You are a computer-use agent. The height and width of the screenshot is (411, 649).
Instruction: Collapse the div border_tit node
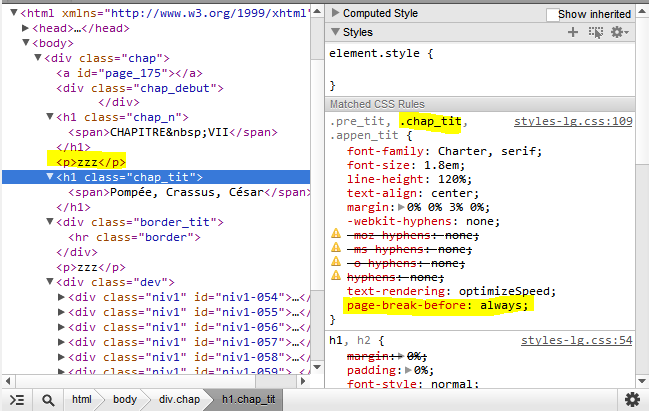point(50,221)
